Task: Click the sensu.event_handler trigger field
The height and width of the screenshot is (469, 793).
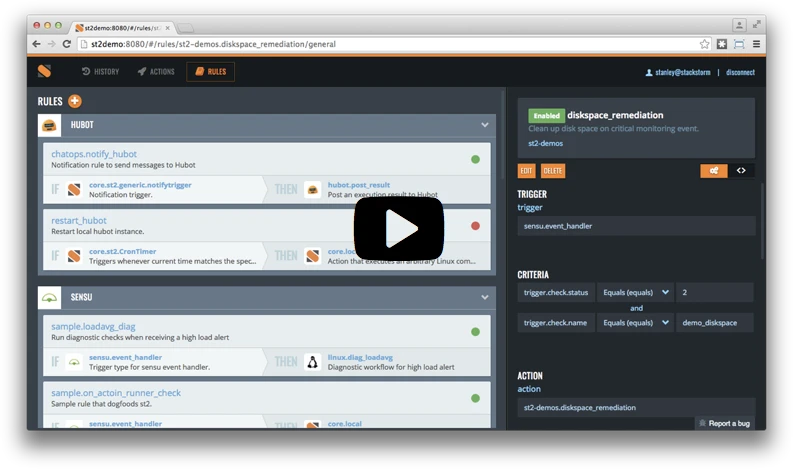Action: (x=636, y=226)
